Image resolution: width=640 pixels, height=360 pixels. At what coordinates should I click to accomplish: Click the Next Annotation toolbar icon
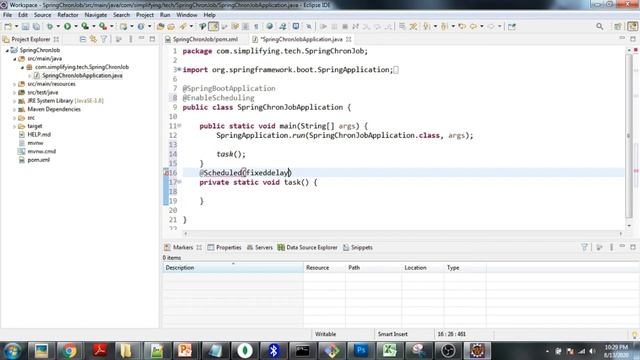coord(427,27)
